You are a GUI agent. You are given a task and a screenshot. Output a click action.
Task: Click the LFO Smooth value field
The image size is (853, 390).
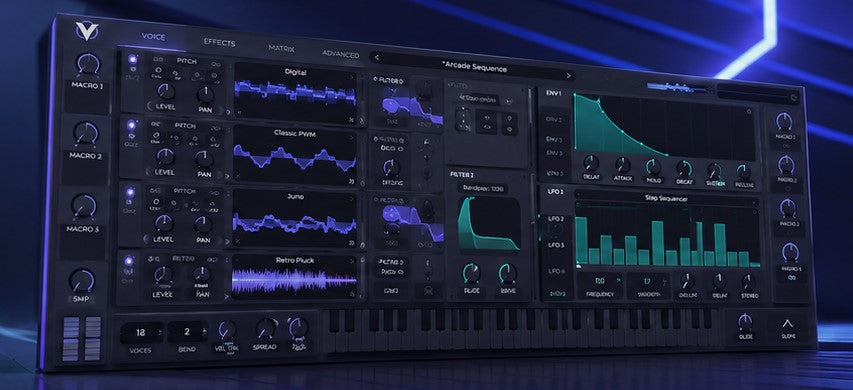648,281
